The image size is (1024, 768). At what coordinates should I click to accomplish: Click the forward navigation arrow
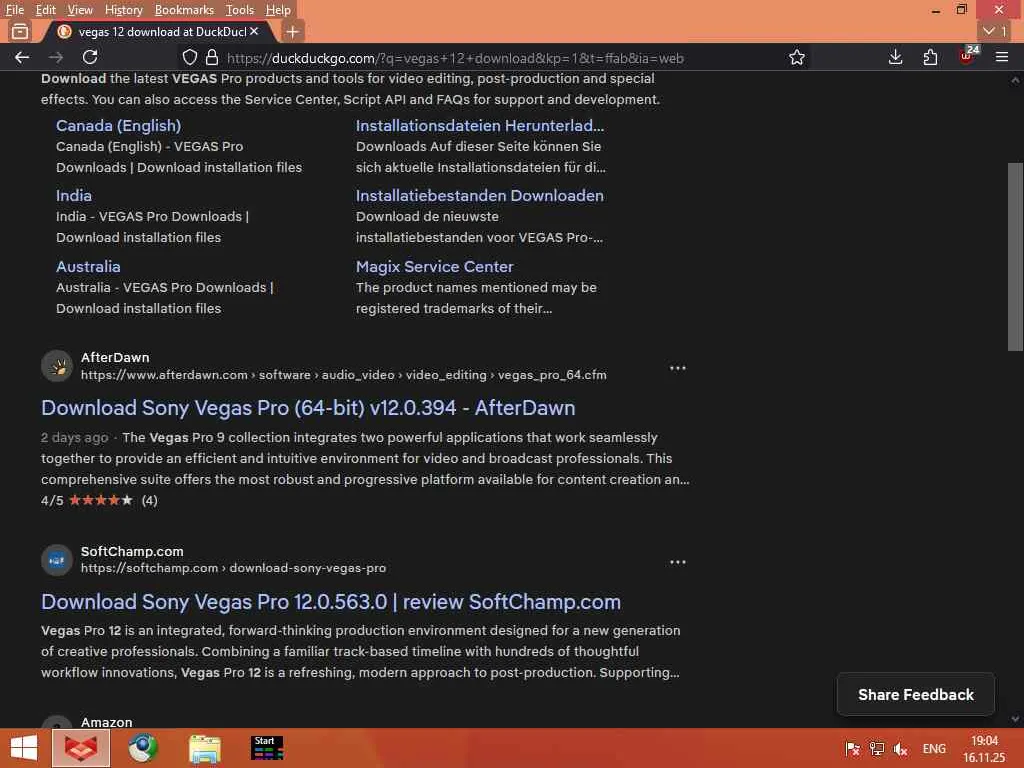coord(56,57)
